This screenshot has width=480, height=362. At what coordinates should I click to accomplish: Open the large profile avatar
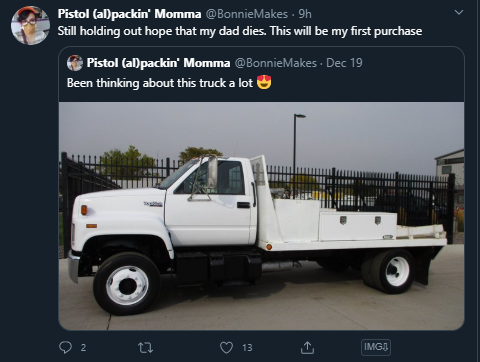tap(30, 25)
